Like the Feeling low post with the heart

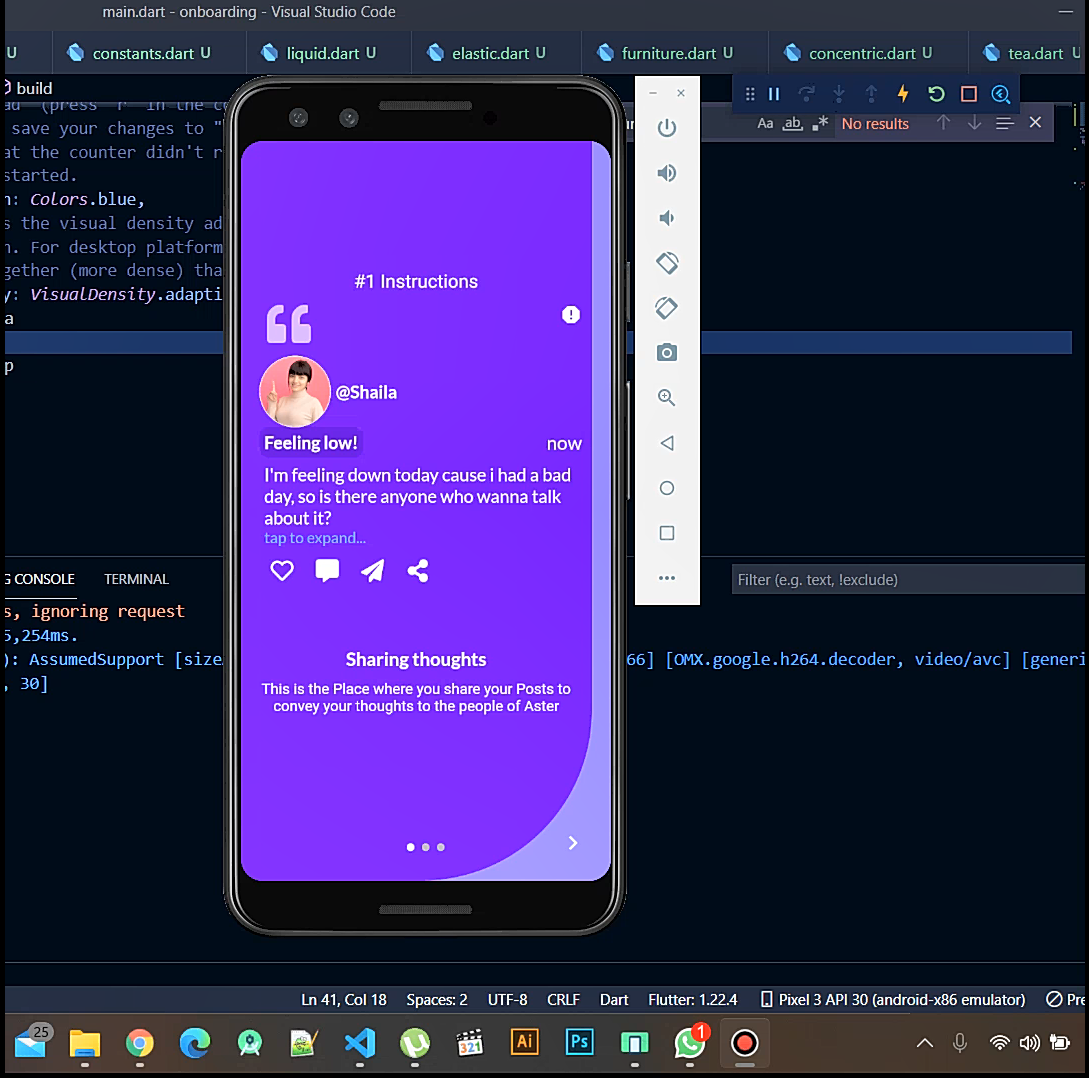(281, 570)
